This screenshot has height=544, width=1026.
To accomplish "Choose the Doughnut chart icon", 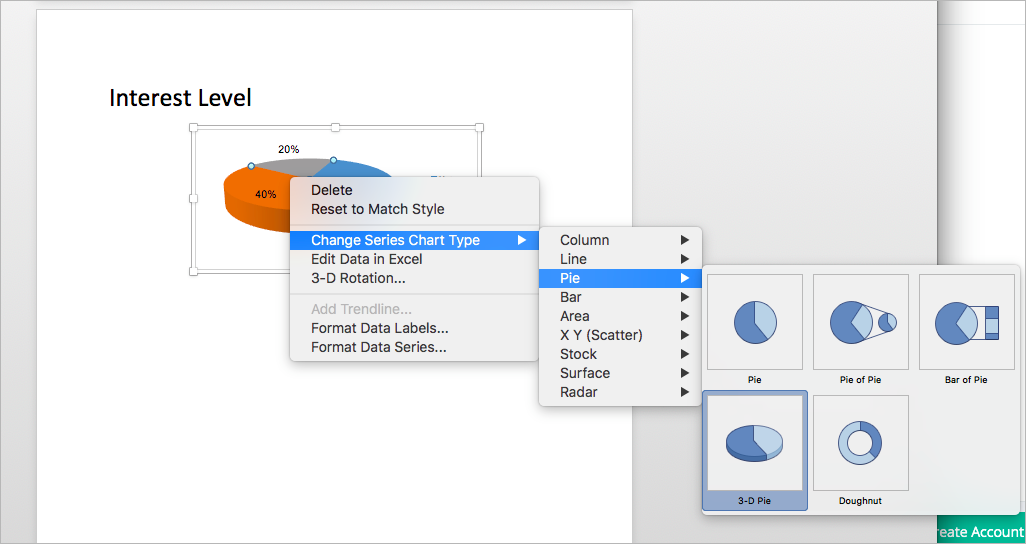I will (x=861, y=443).
